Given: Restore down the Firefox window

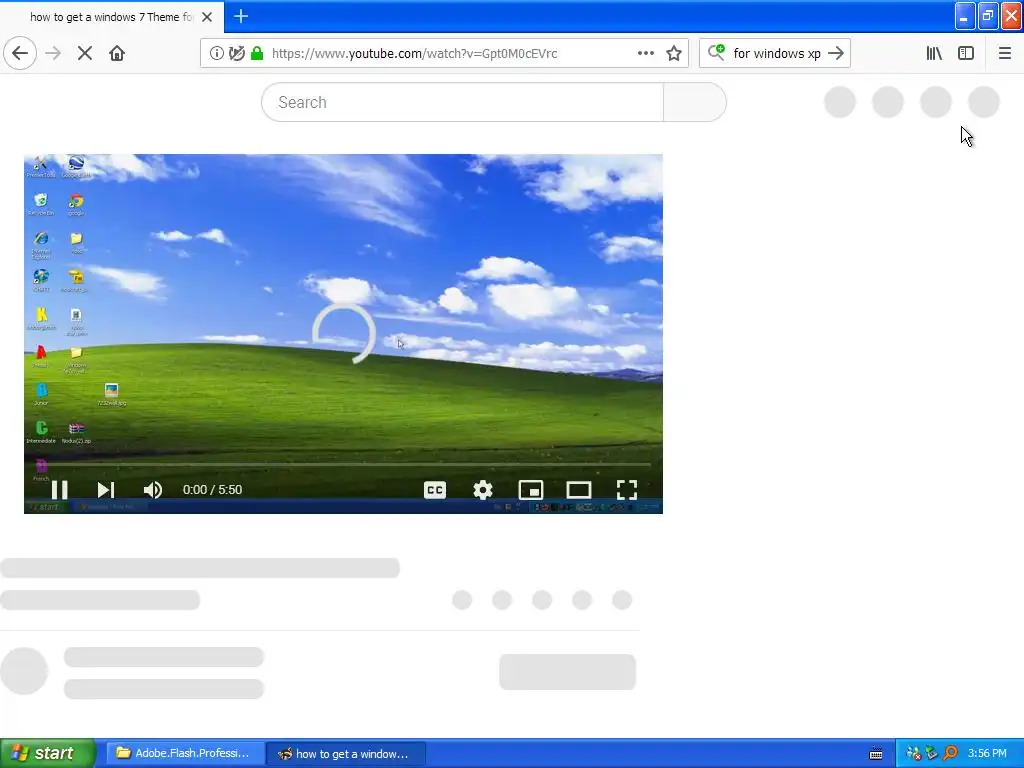Looking at the screenshot, I should pos(988,16).
